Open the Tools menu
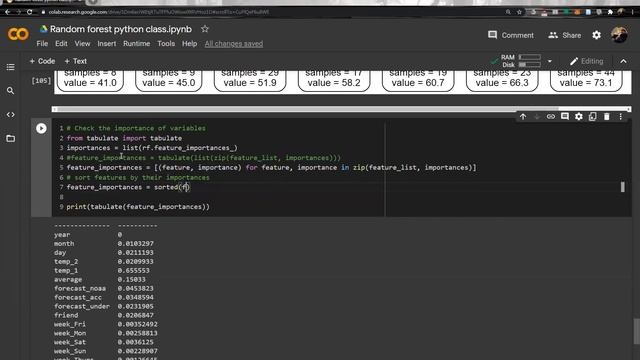 166,44
